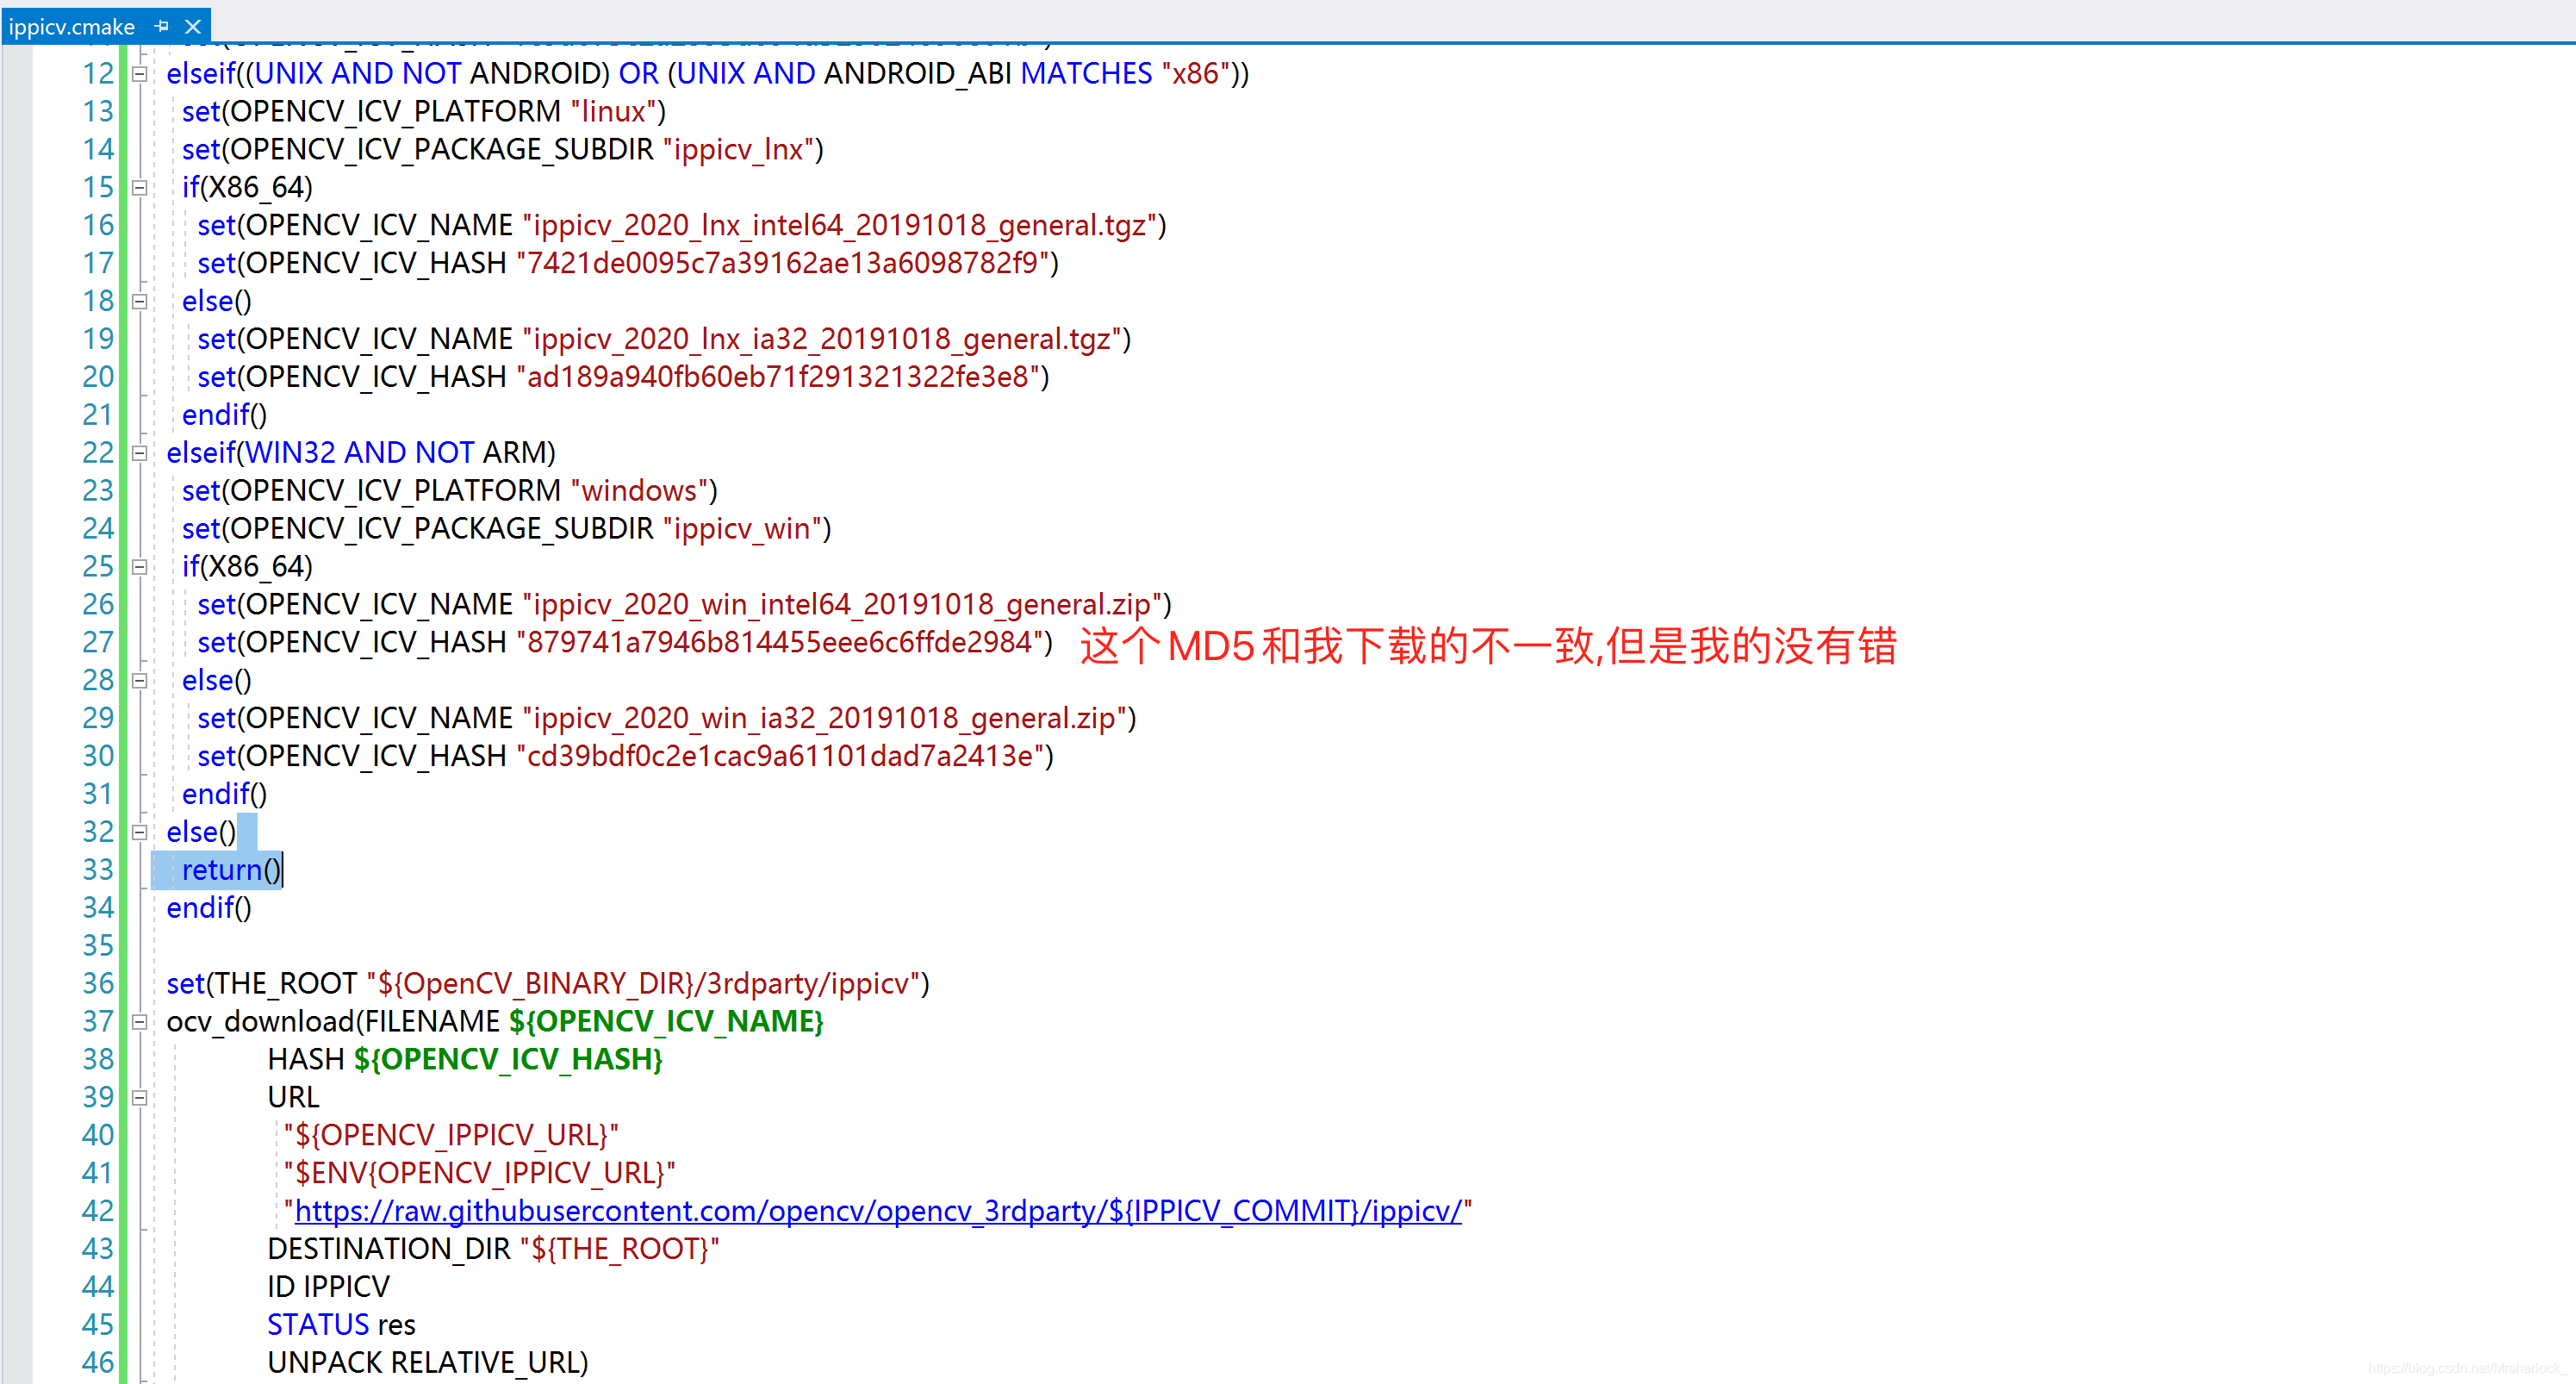Collapse the URL block at line 39
Viewport: 2576px width, 1384px height.
tap(140, 1098)
